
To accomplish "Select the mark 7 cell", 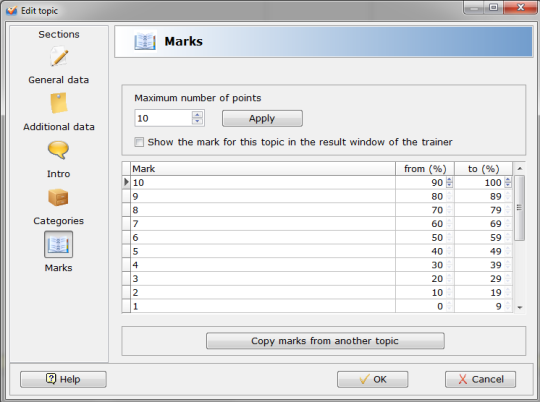I will click(263, 224).
